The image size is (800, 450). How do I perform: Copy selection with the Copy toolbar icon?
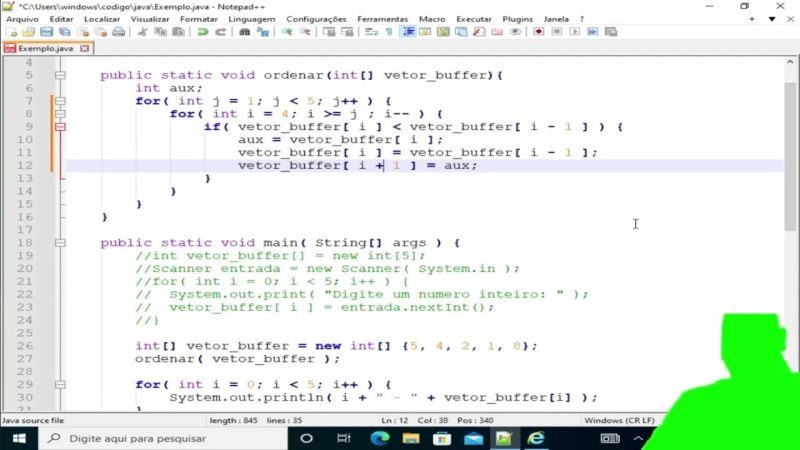(x=160, y=32)
